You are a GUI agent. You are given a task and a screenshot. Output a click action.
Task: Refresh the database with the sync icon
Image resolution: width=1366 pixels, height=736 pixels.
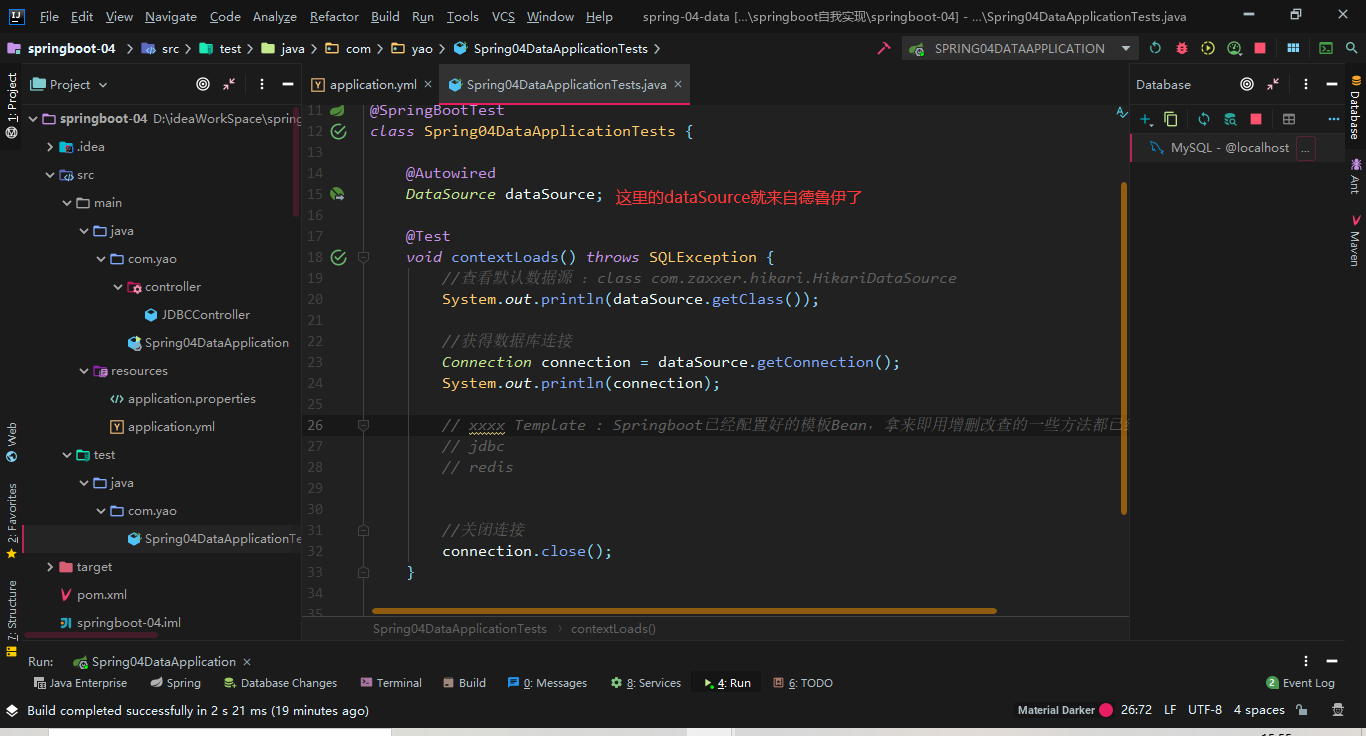coord(1204,119)
